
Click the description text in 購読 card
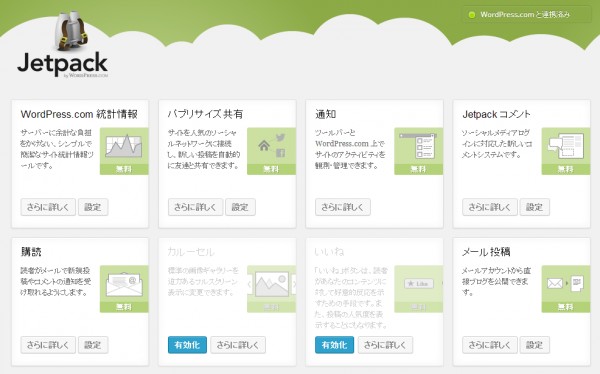(56, 281)
